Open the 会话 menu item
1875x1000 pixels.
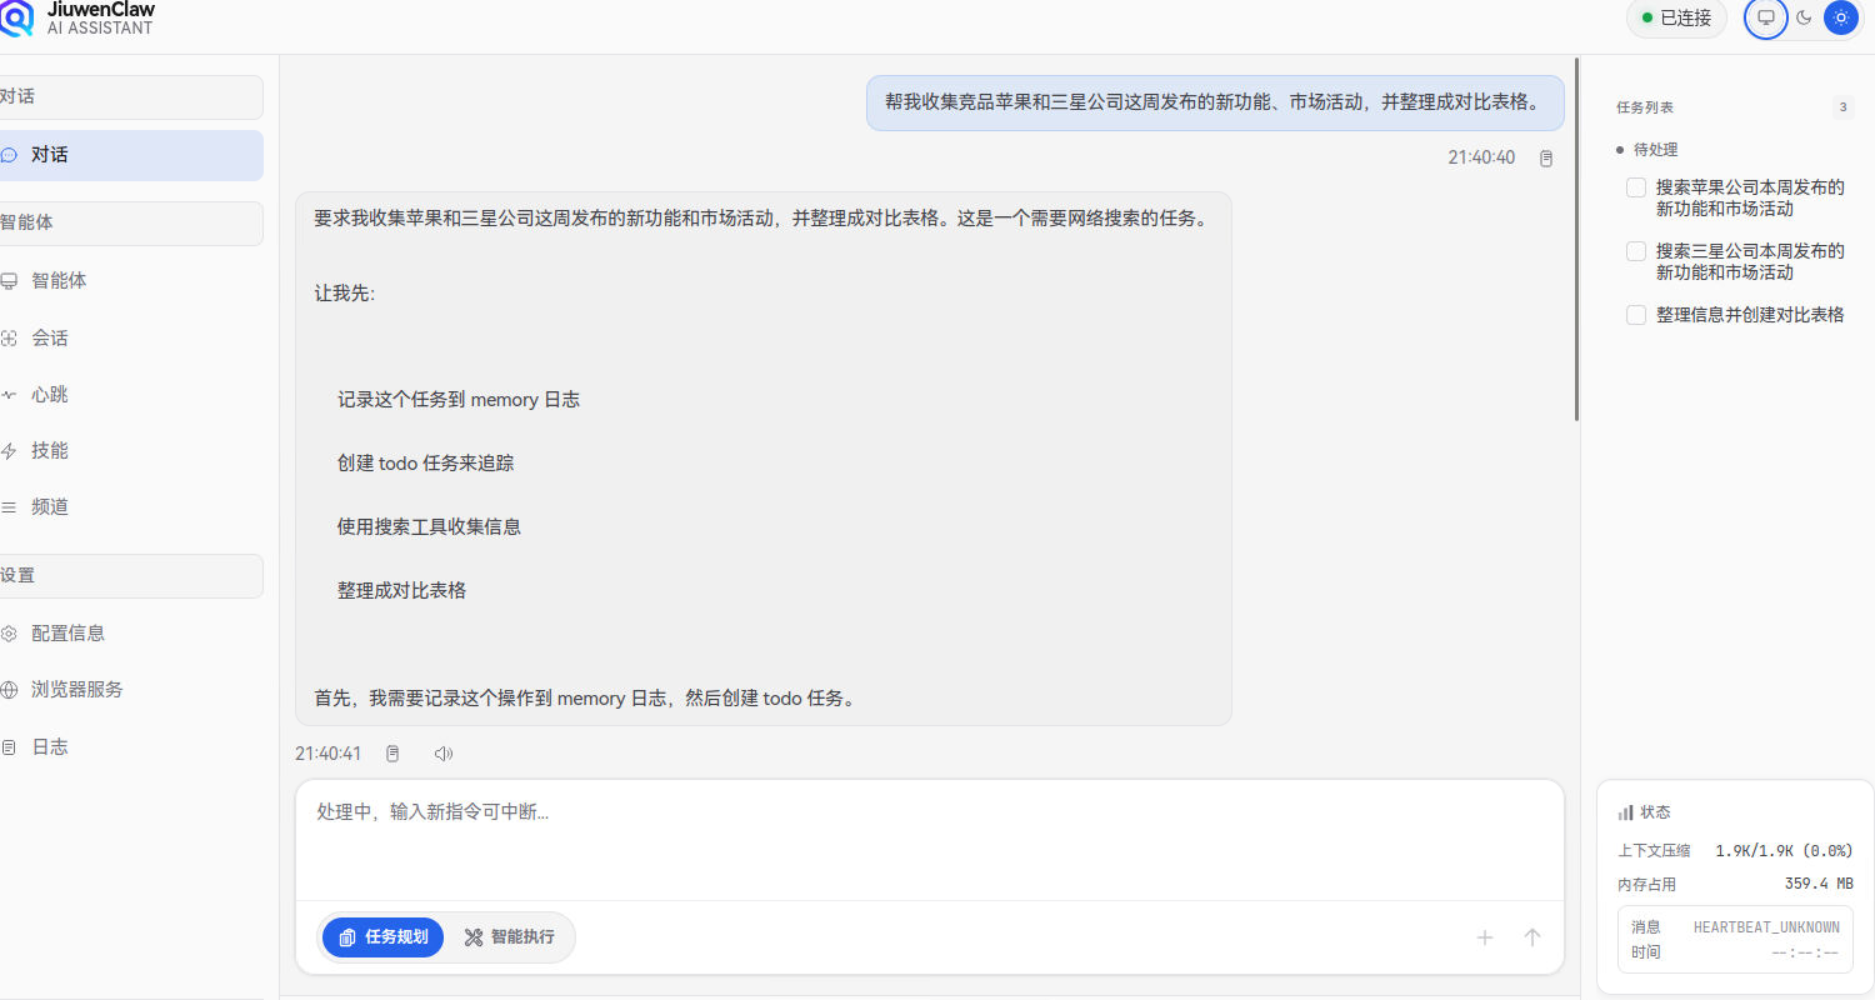tap(131, 338)
